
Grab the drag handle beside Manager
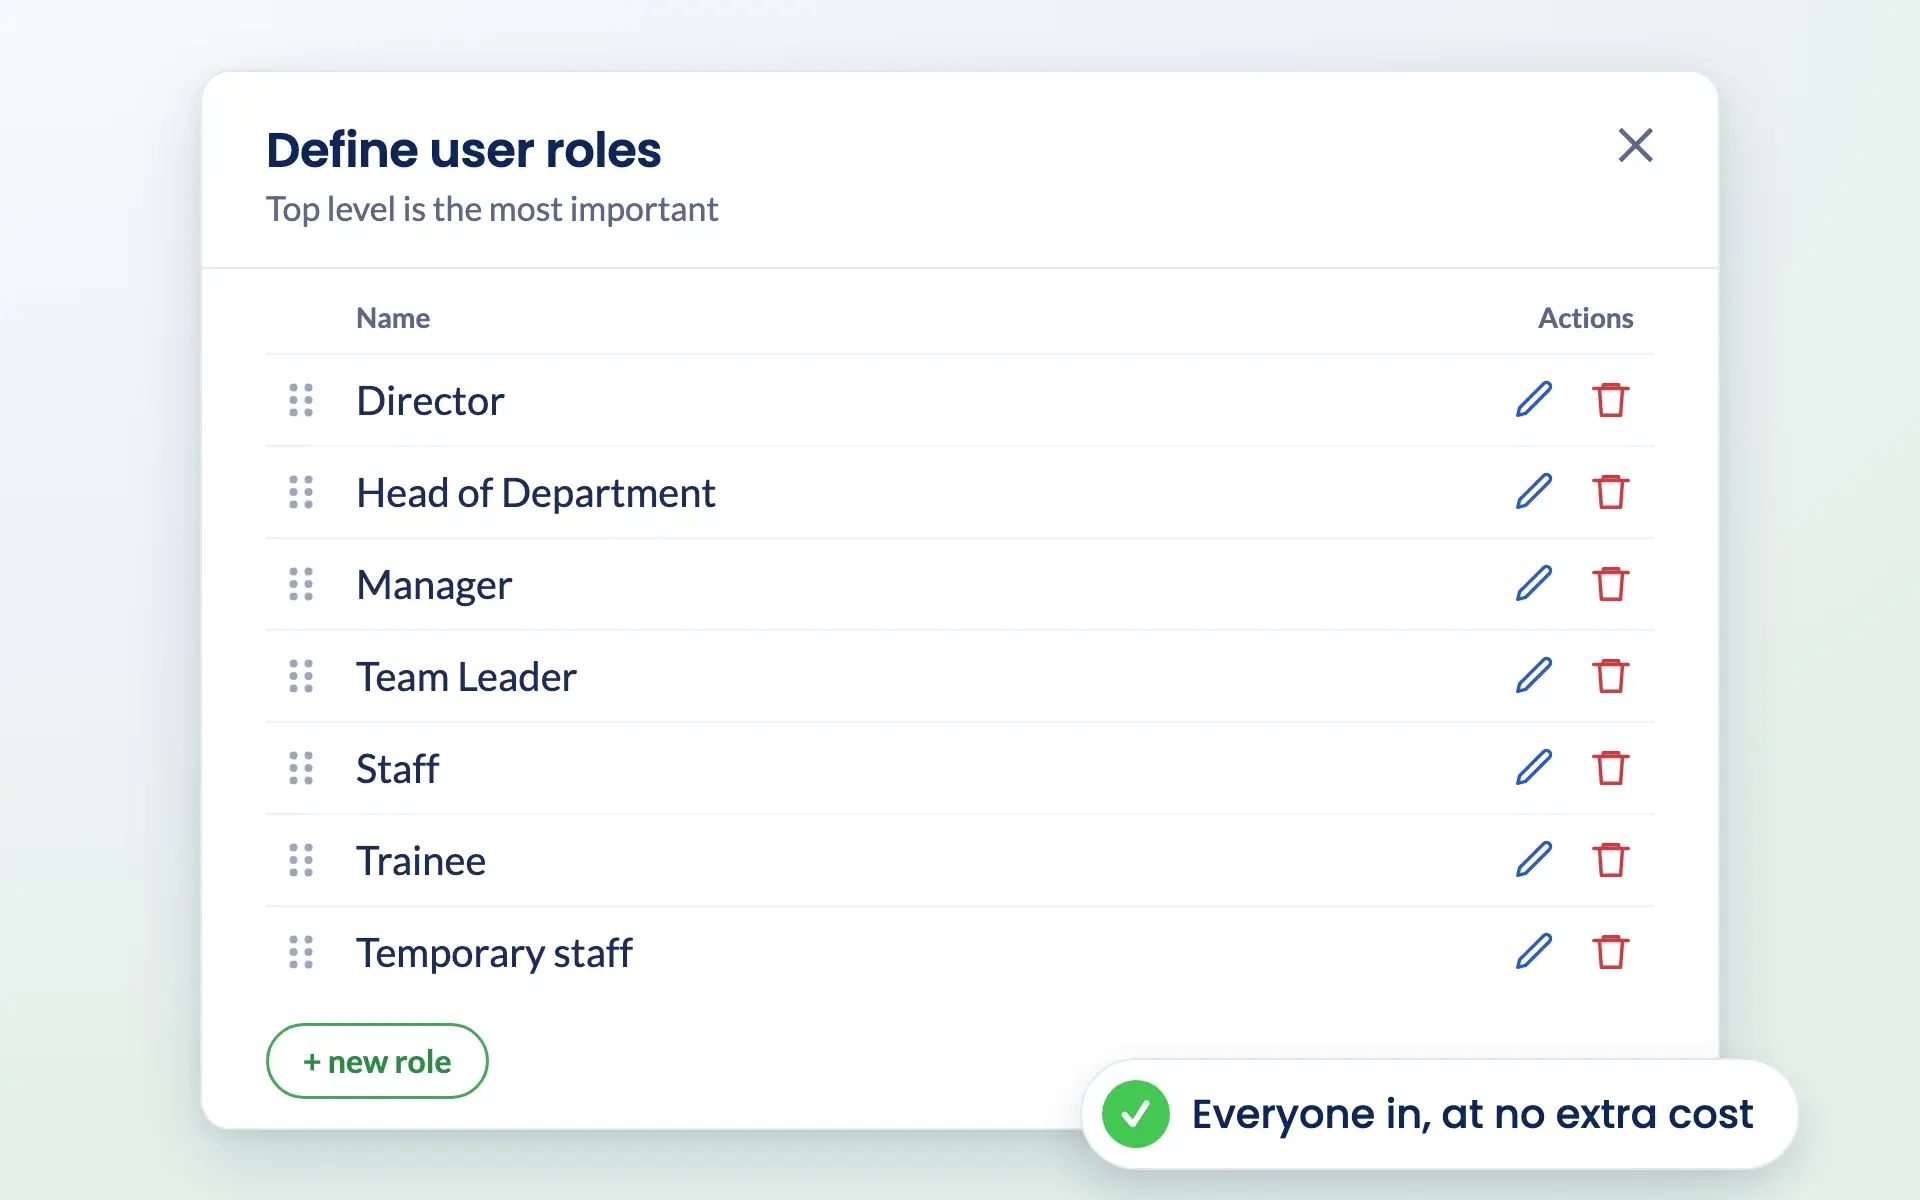click(301, 584)
